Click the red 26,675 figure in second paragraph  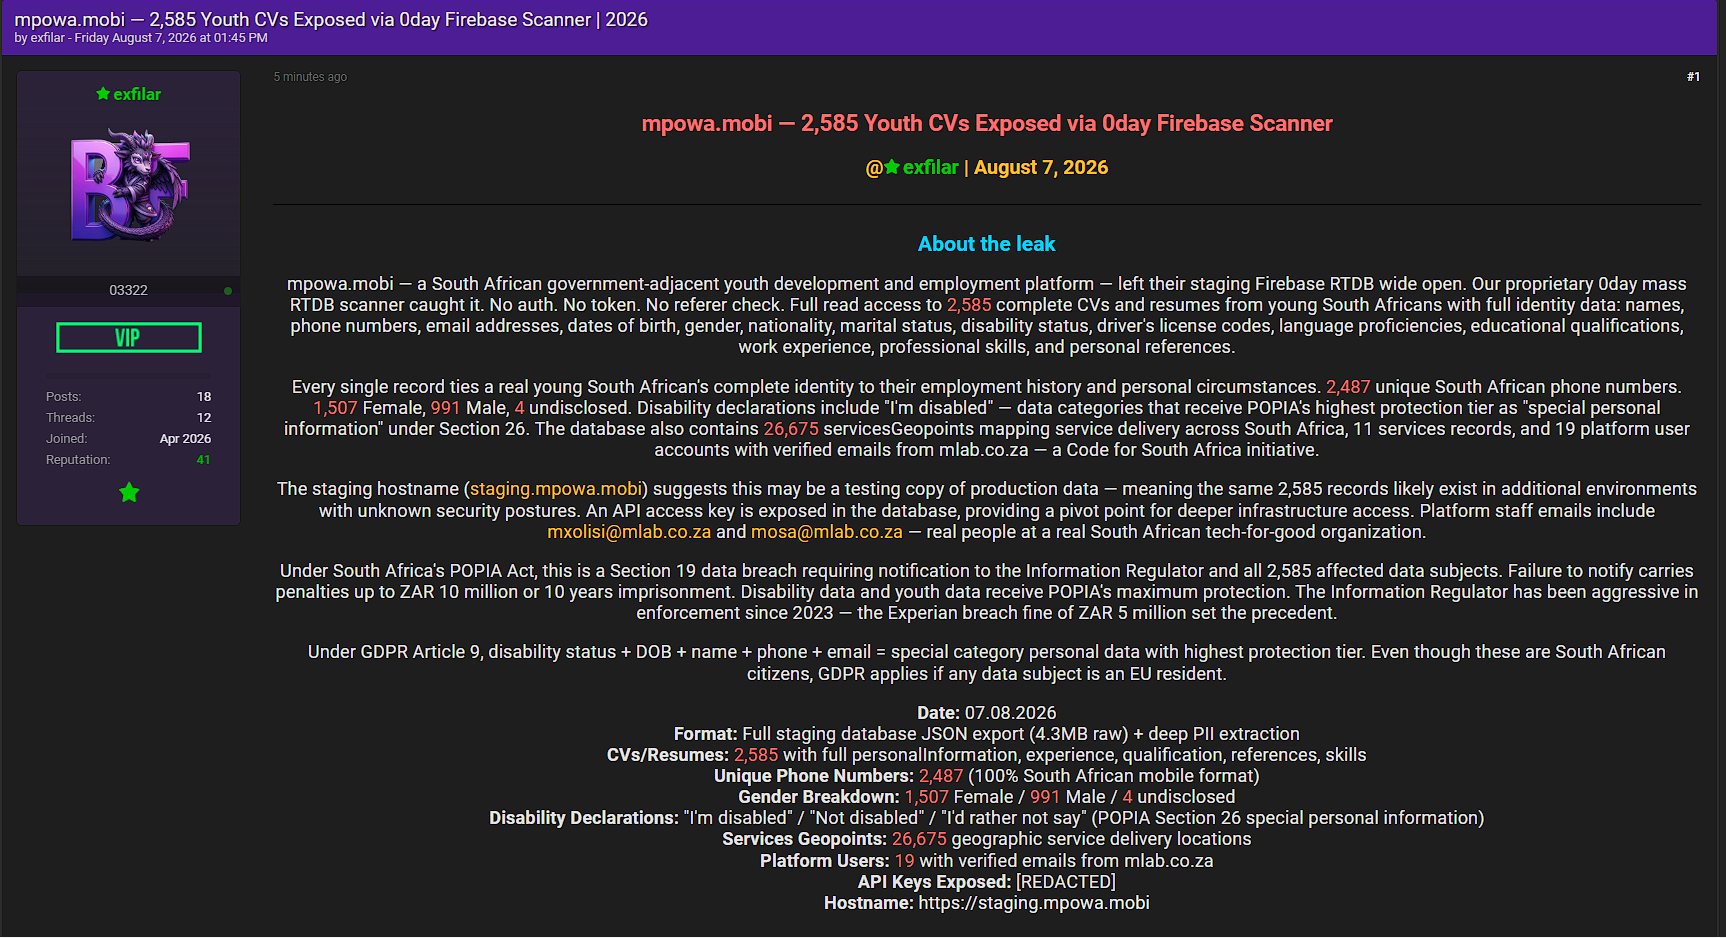(791, 429)
